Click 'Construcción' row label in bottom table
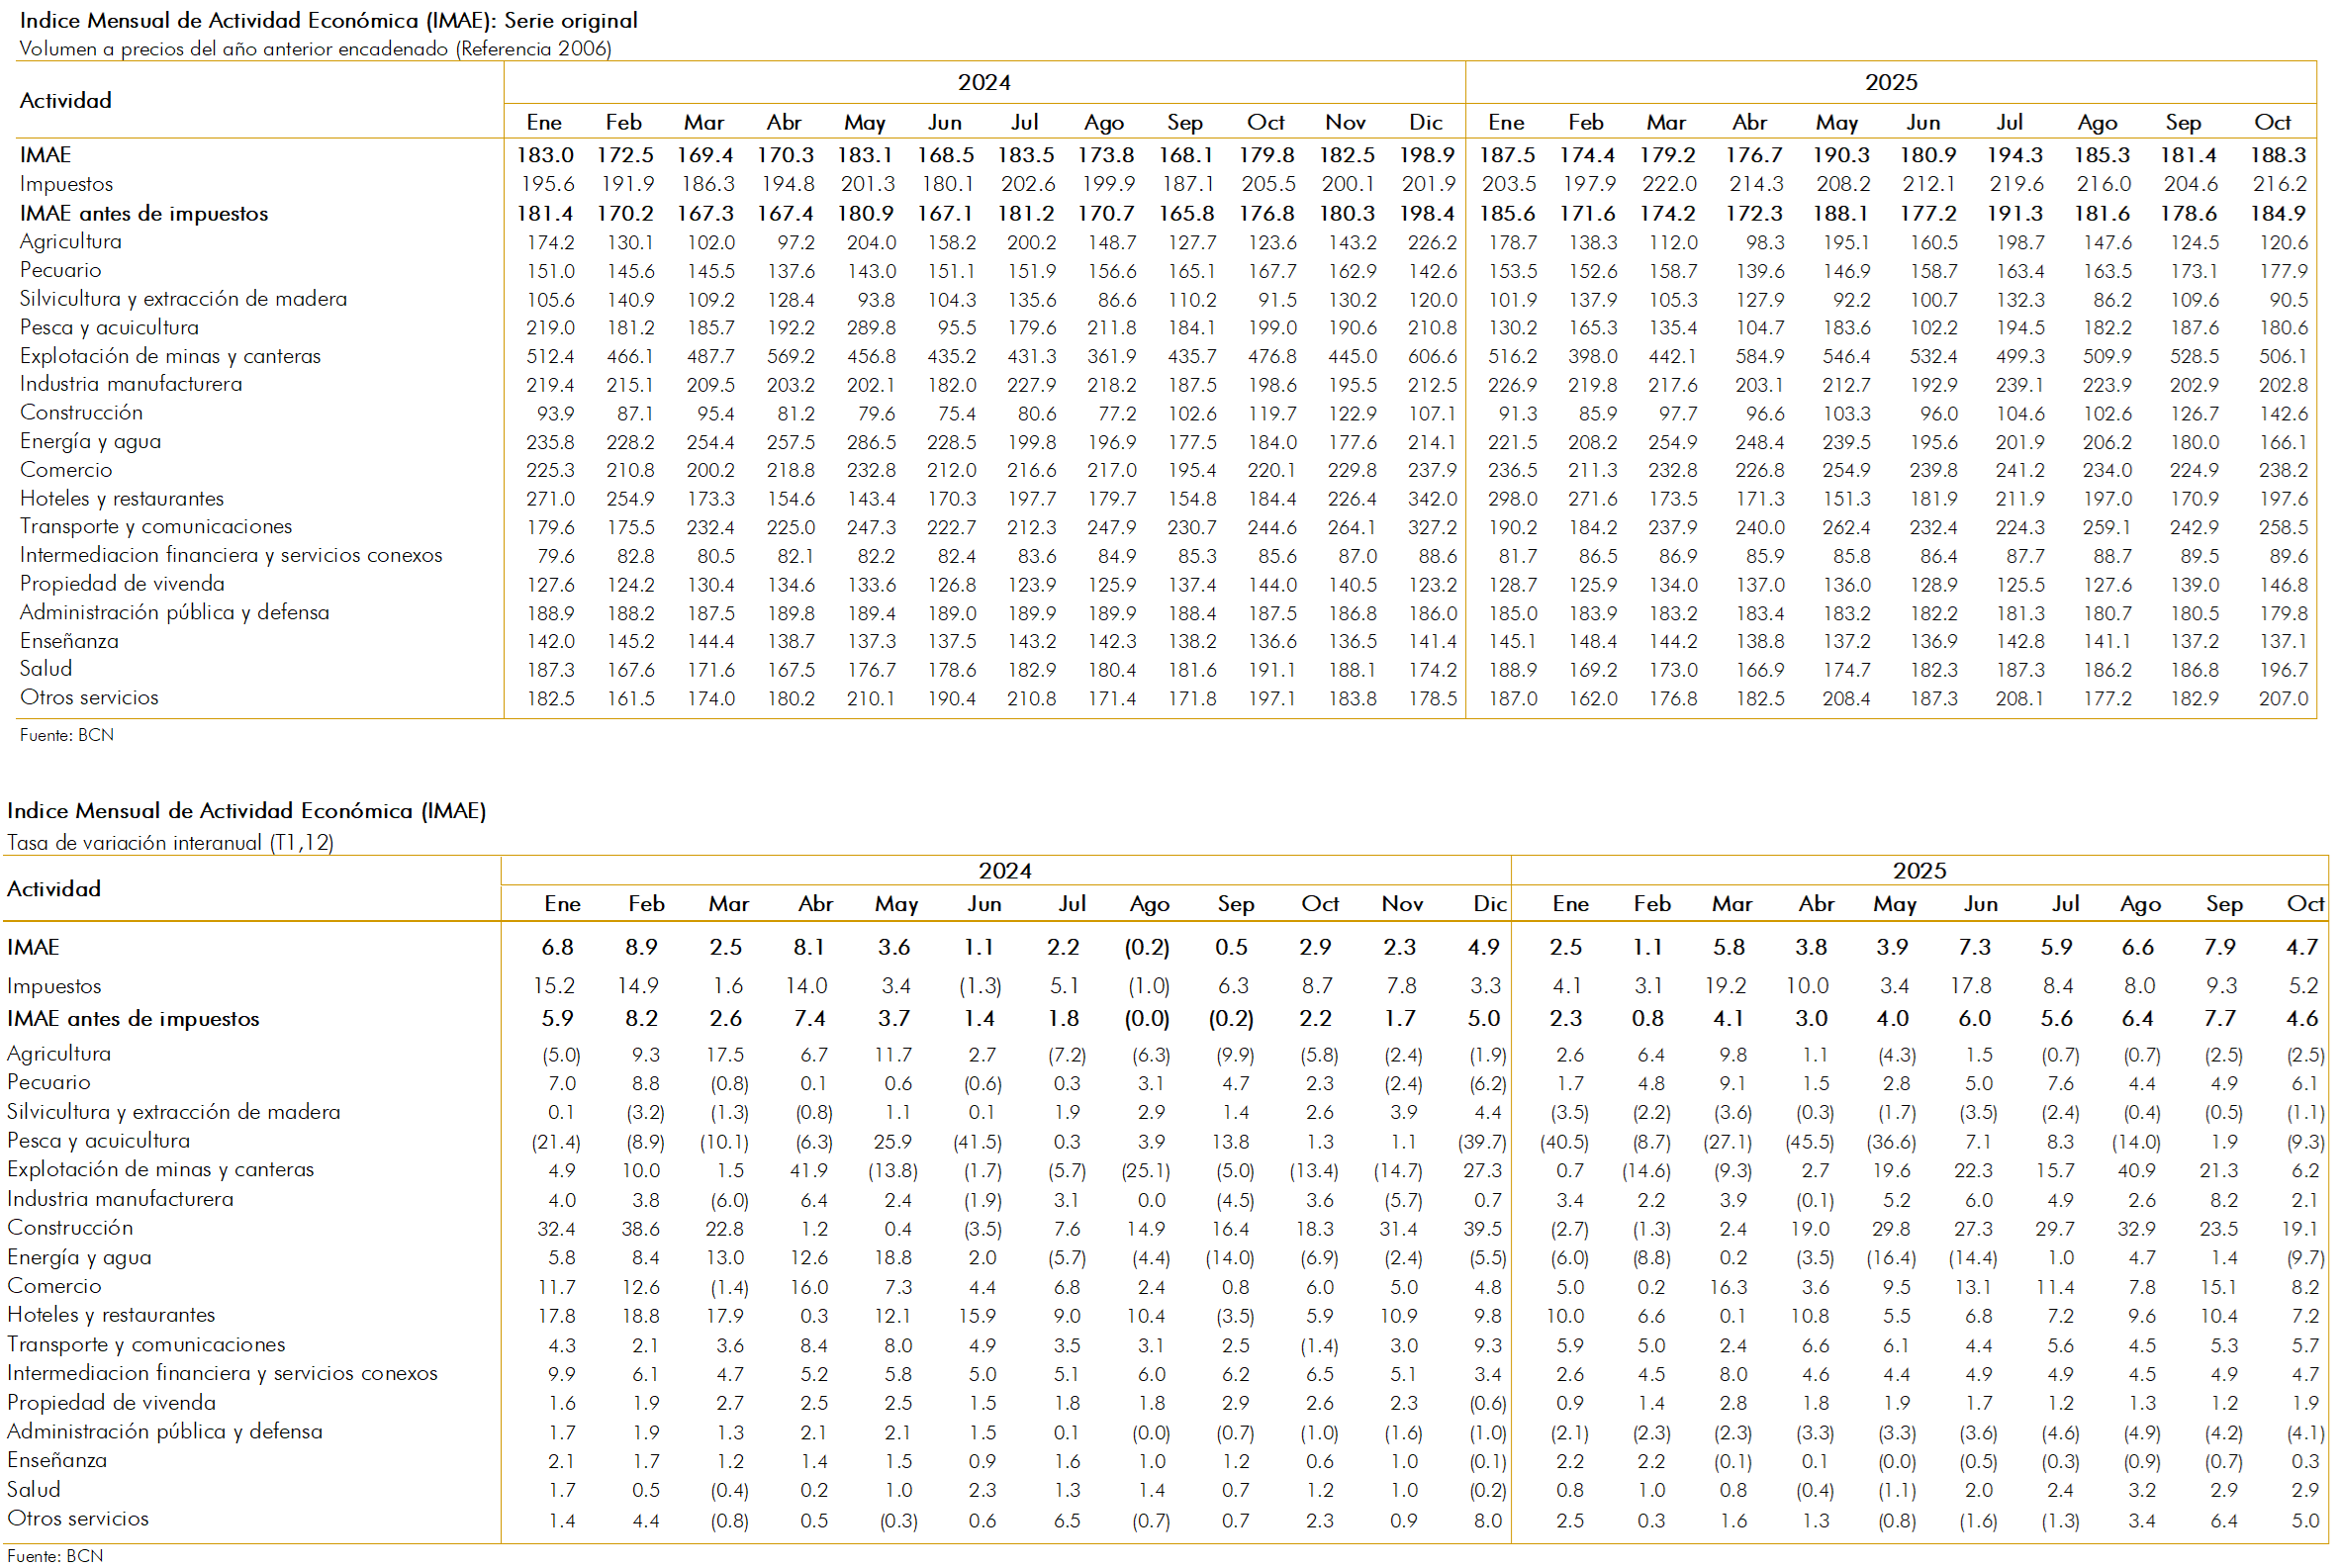The height and width of the screenshot is (1568, 2337). pos(70,1227)
